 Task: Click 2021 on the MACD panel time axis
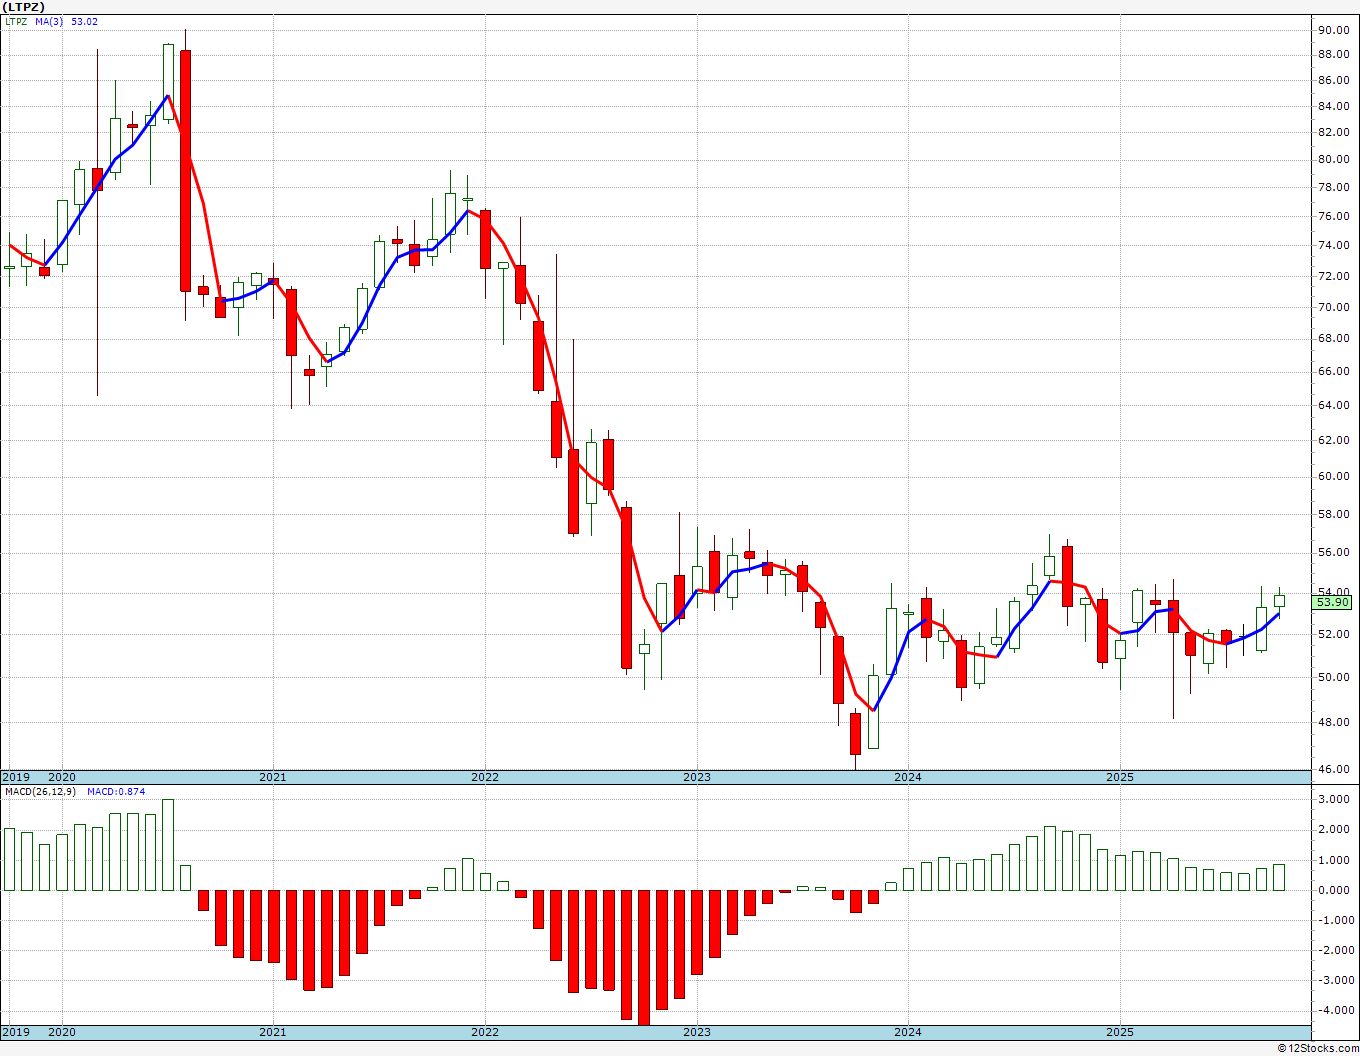coord(273,1032)
